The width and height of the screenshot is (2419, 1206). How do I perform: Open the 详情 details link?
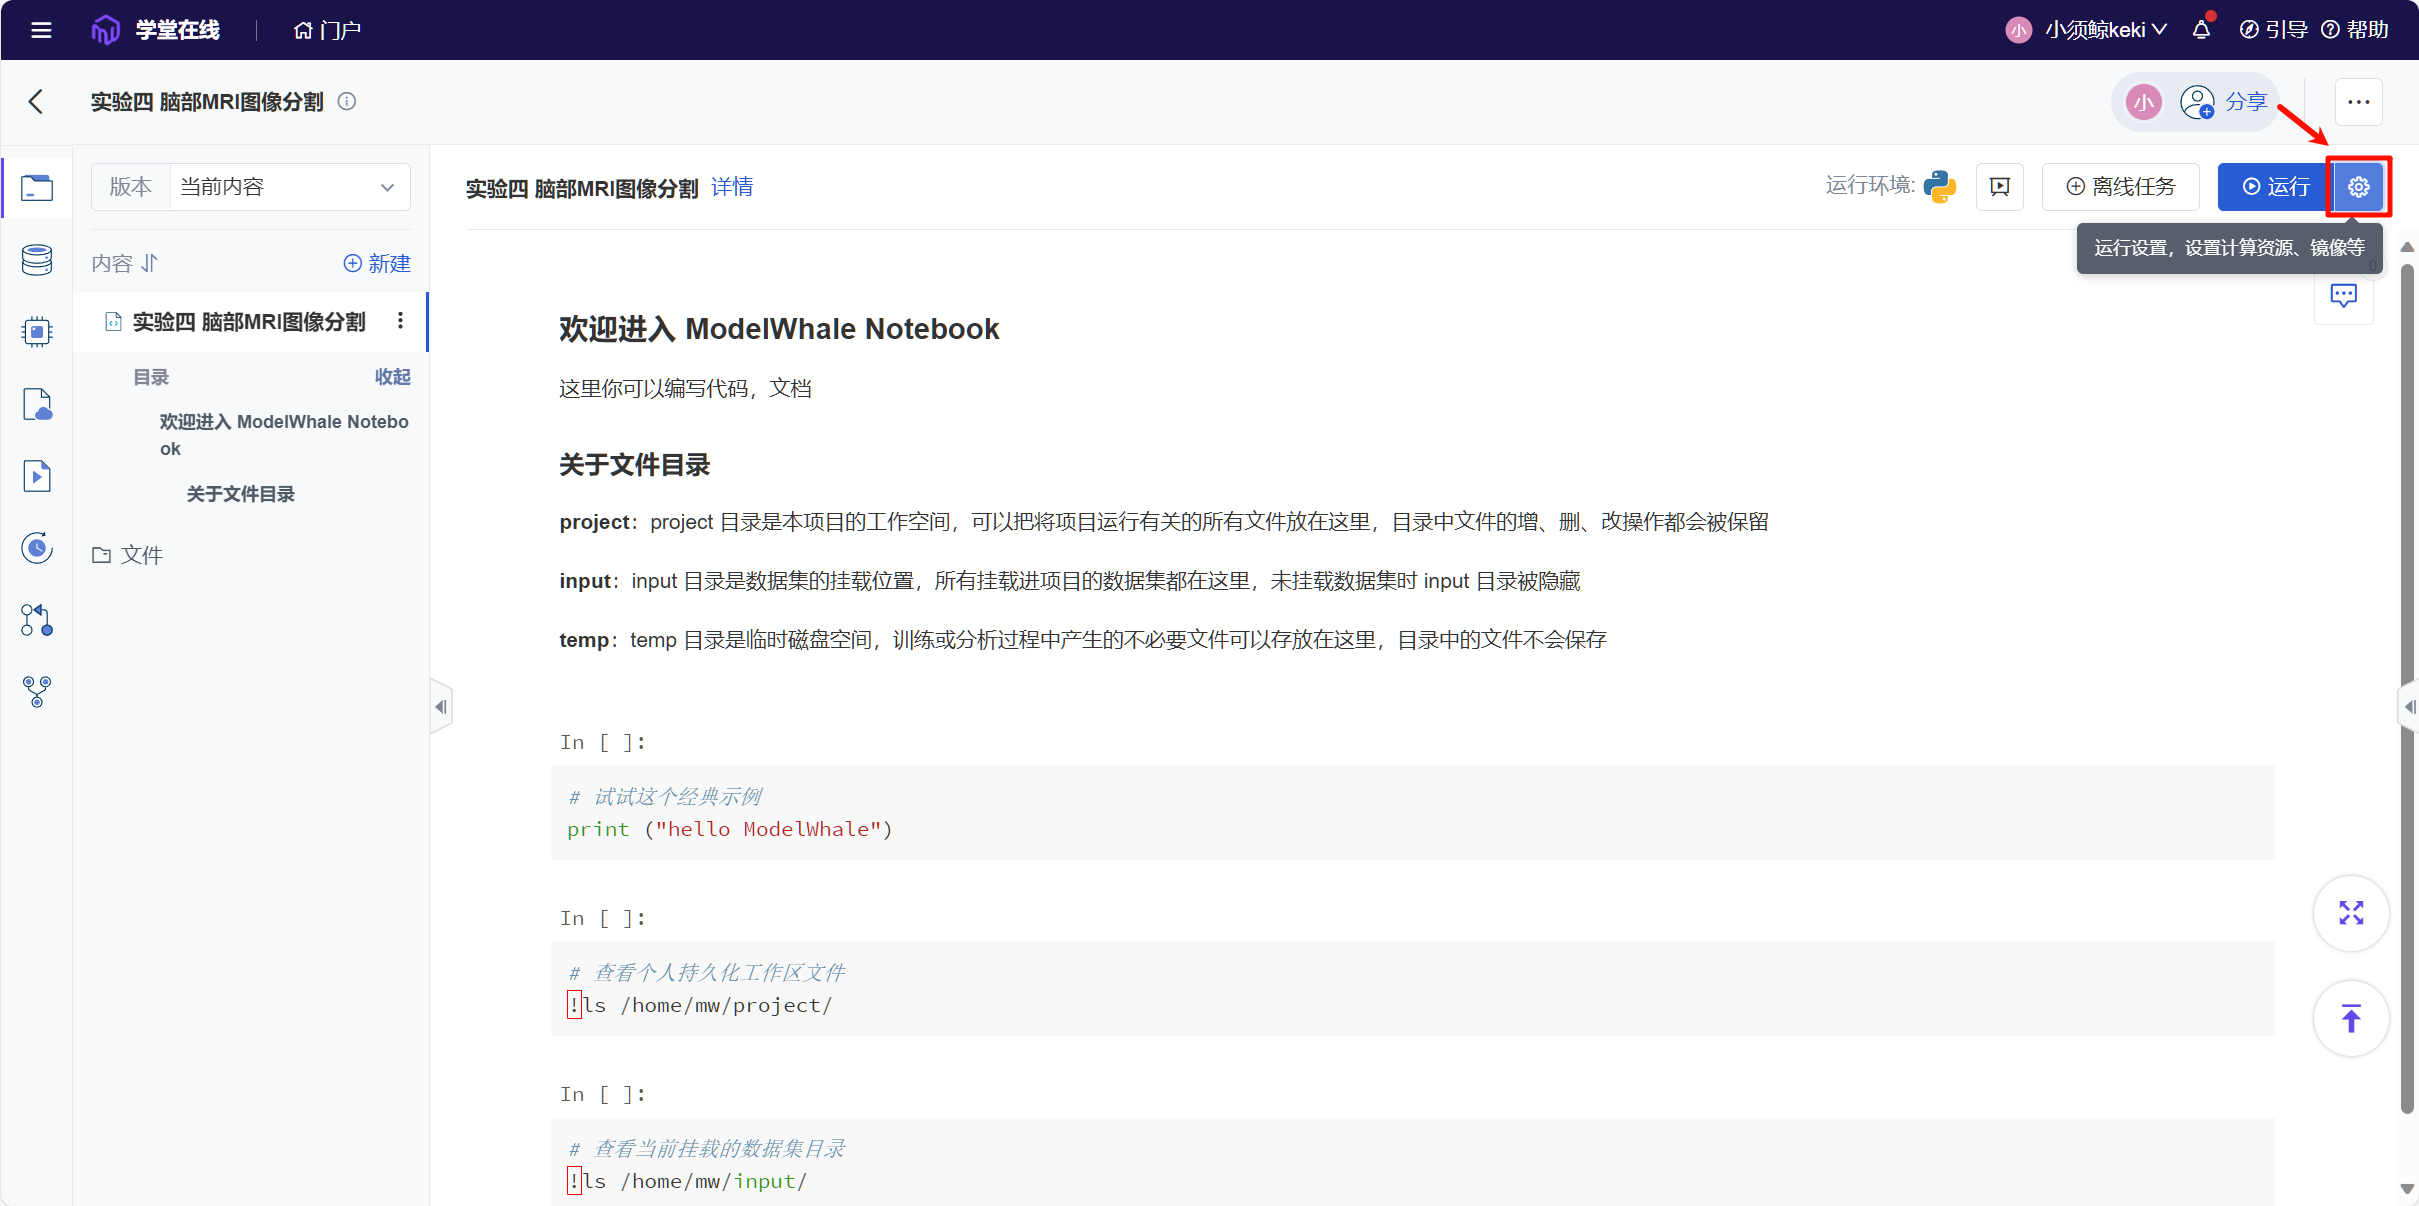click(732, 187)
